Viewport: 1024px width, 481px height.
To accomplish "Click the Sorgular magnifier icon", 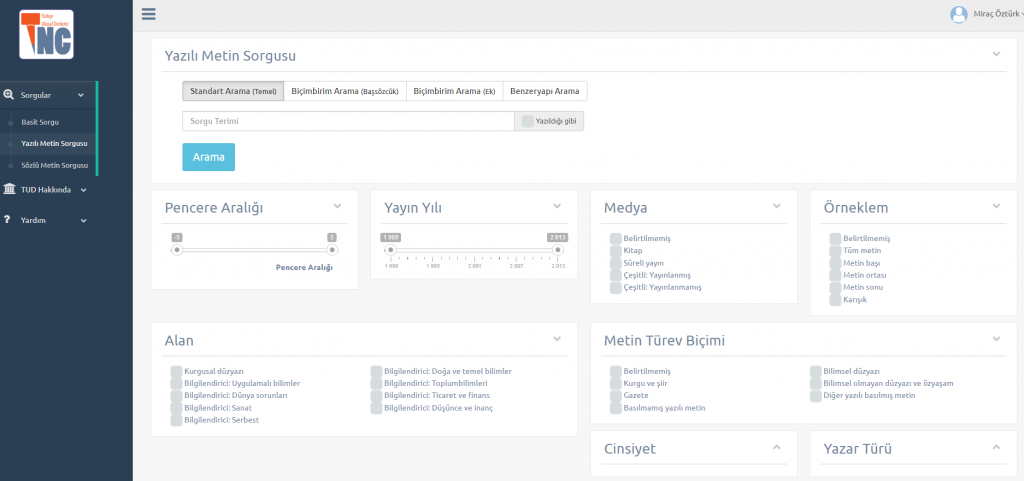I will point(9,95).
